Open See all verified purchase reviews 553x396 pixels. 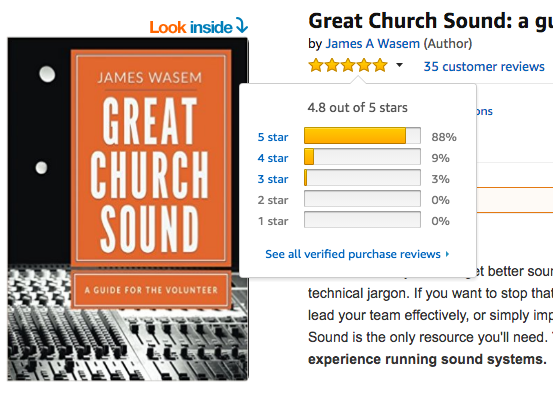coord(353,254)
